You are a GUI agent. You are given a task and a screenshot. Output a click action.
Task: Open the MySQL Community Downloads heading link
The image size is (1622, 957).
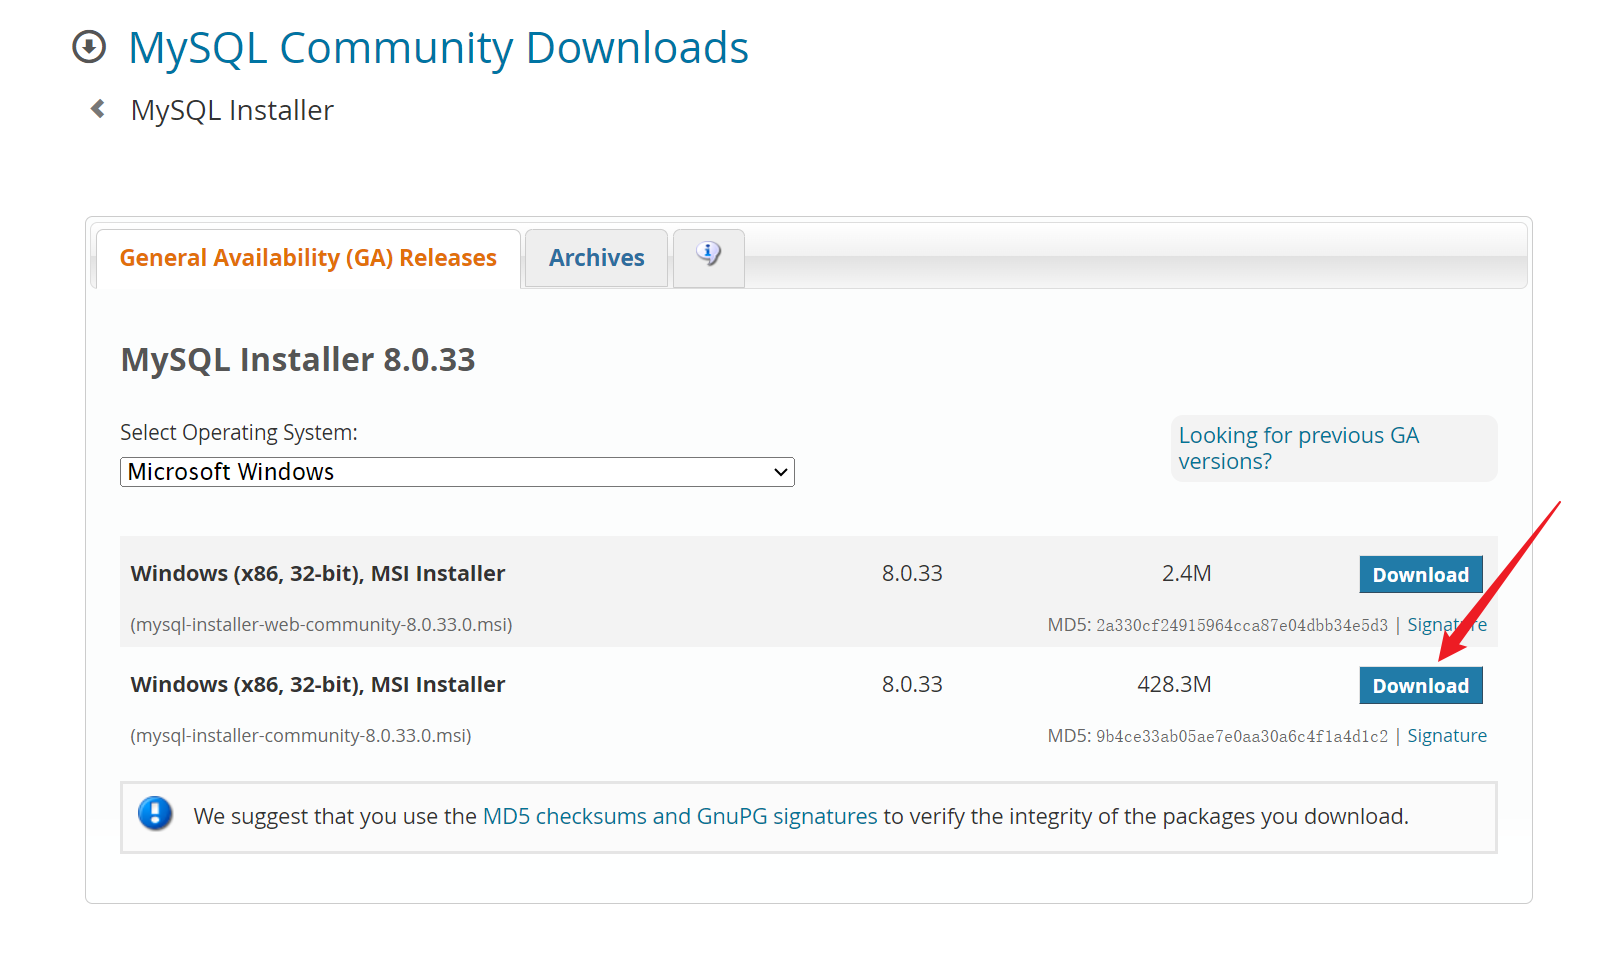coord(438,48)
